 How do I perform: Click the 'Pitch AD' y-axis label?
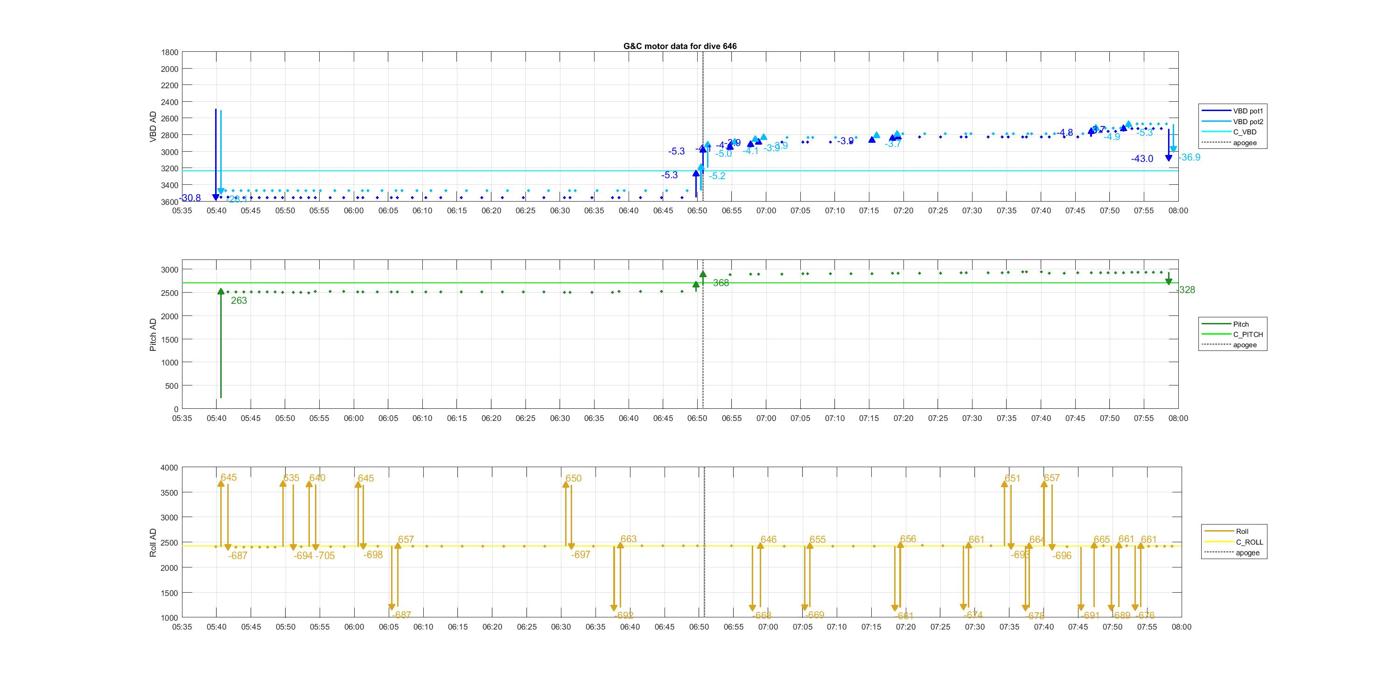(x=153, y=335)
